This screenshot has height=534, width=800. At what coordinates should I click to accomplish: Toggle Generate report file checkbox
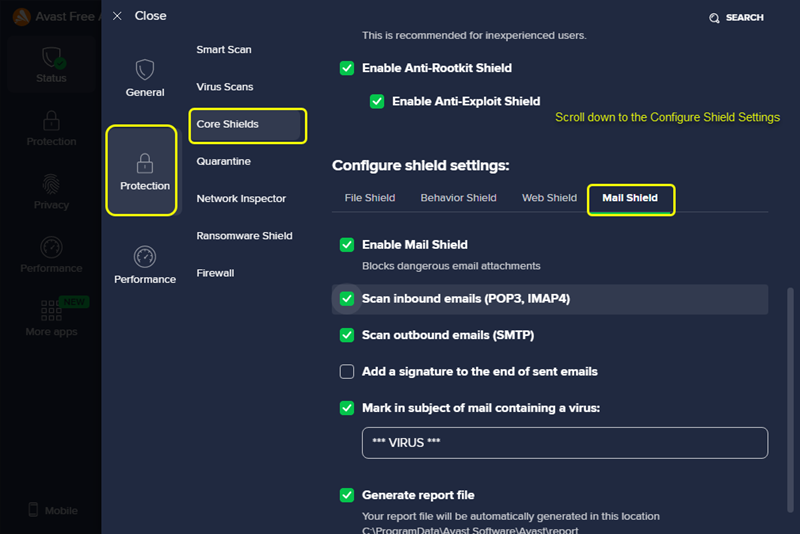pyautogui.click(x=347, y=495)
